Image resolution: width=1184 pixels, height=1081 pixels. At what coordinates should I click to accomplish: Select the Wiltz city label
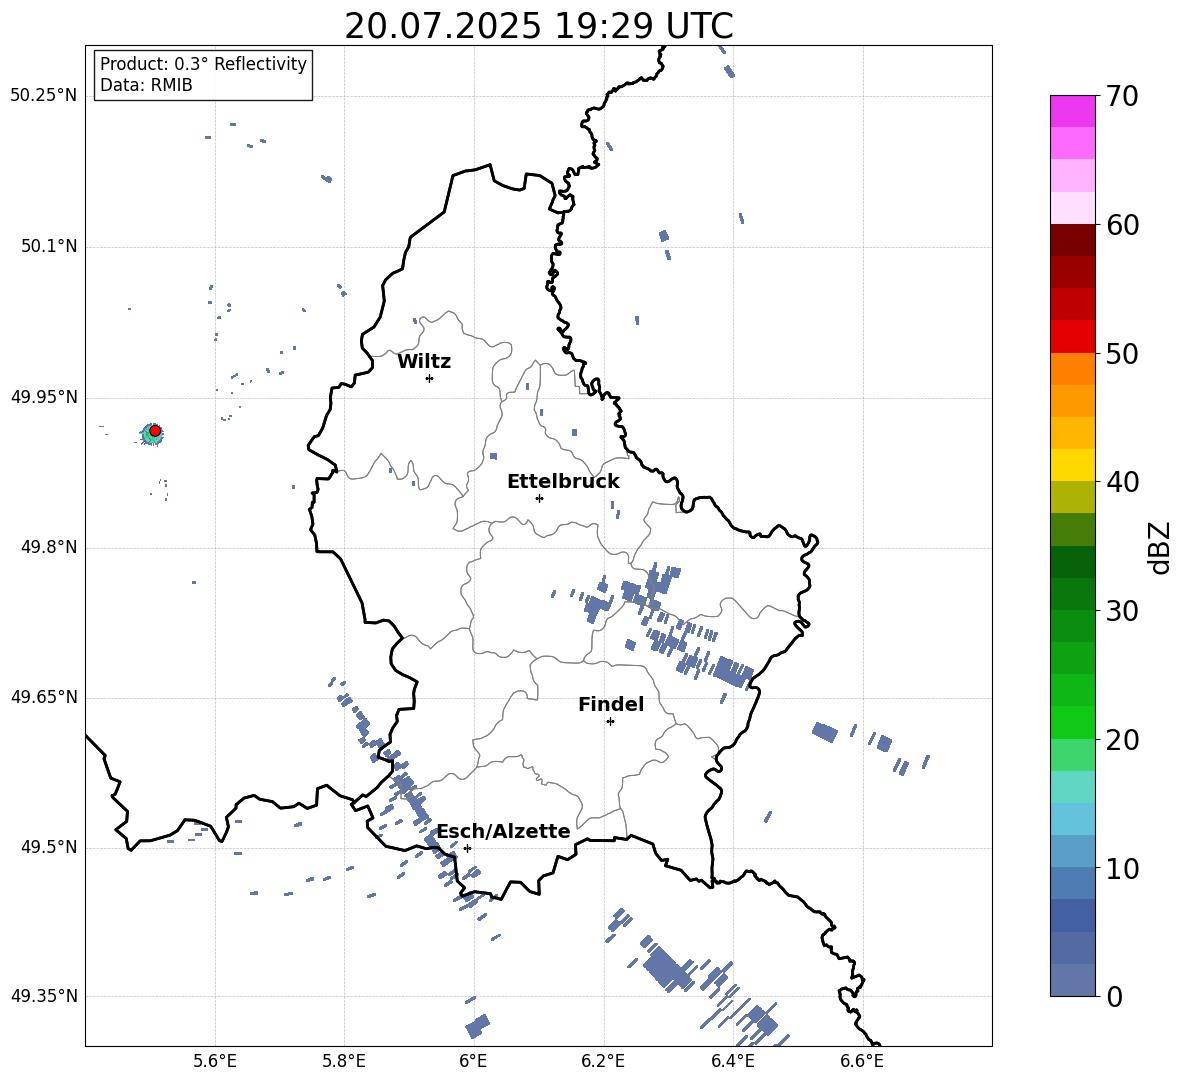[x=424, y=362]
